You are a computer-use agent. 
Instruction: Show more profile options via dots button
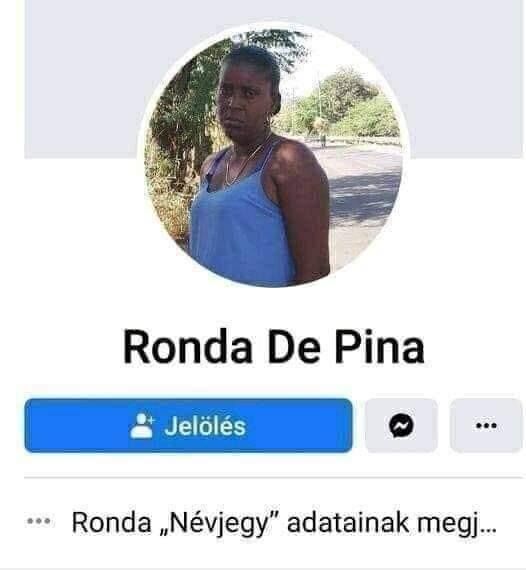486,425
